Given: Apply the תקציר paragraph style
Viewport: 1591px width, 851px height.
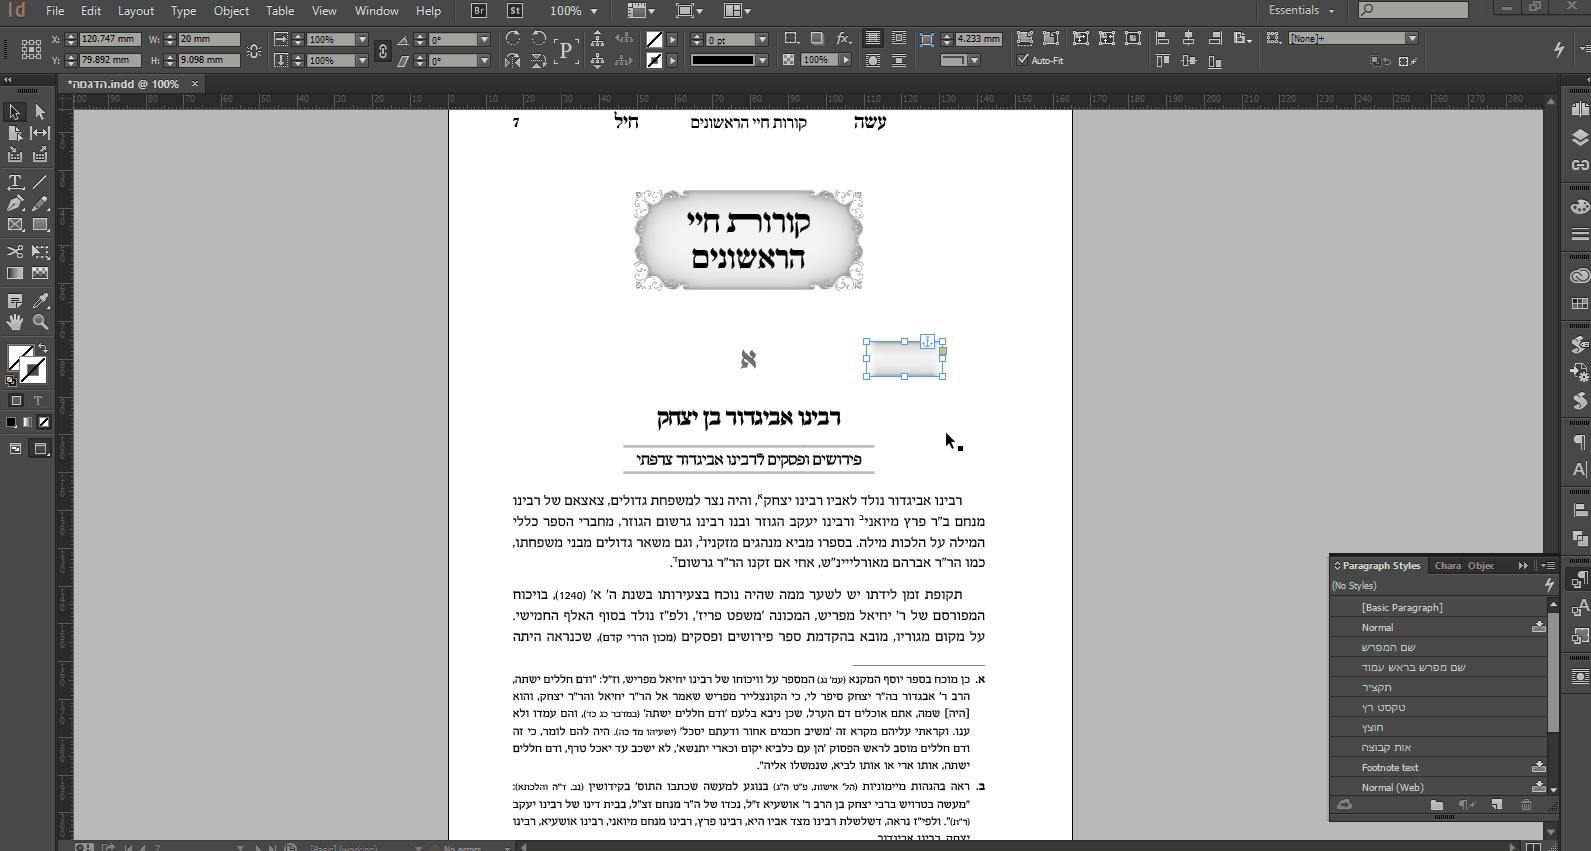Looking at the screenshot, I should 1439,688.
